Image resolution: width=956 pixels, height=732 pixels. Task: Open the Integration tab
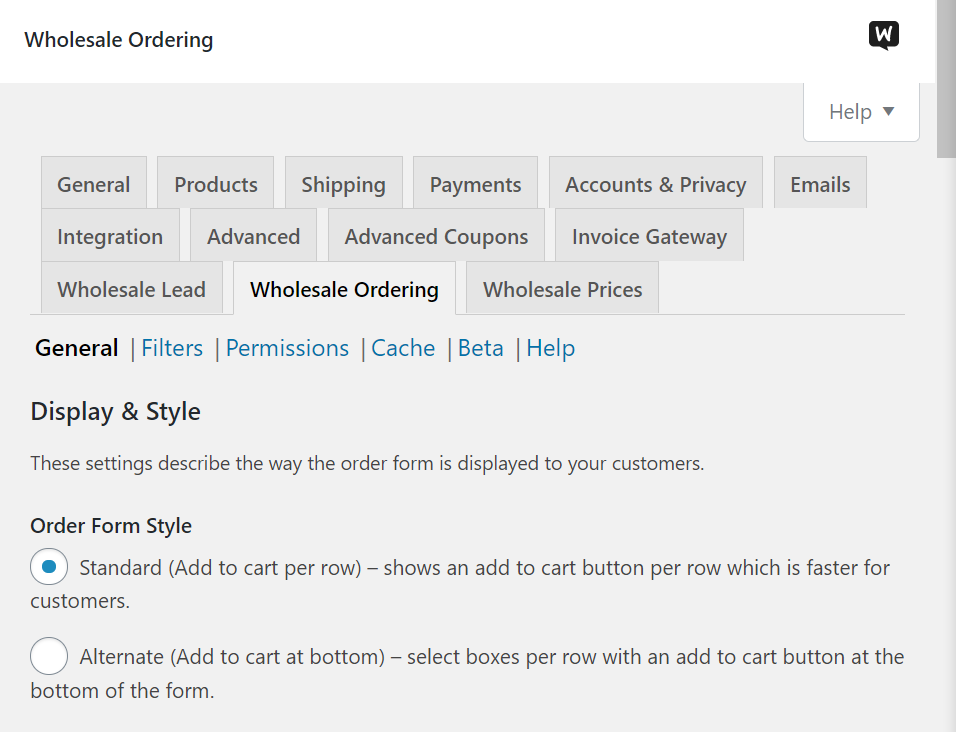click(110, 237)
